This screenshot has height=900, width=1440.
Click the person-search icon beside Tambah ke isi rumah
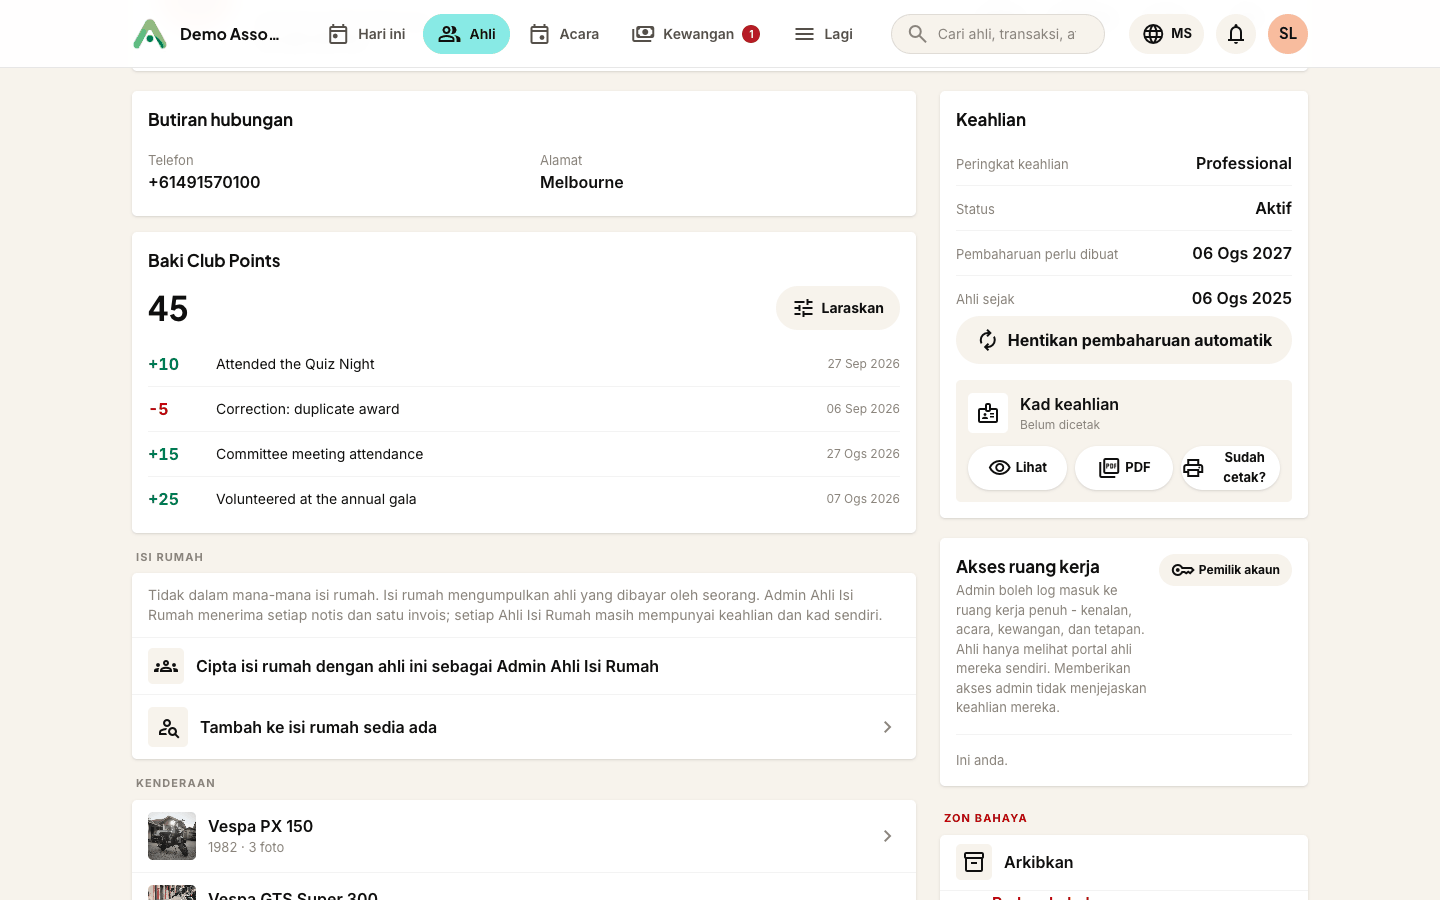[x=168, y=727]
